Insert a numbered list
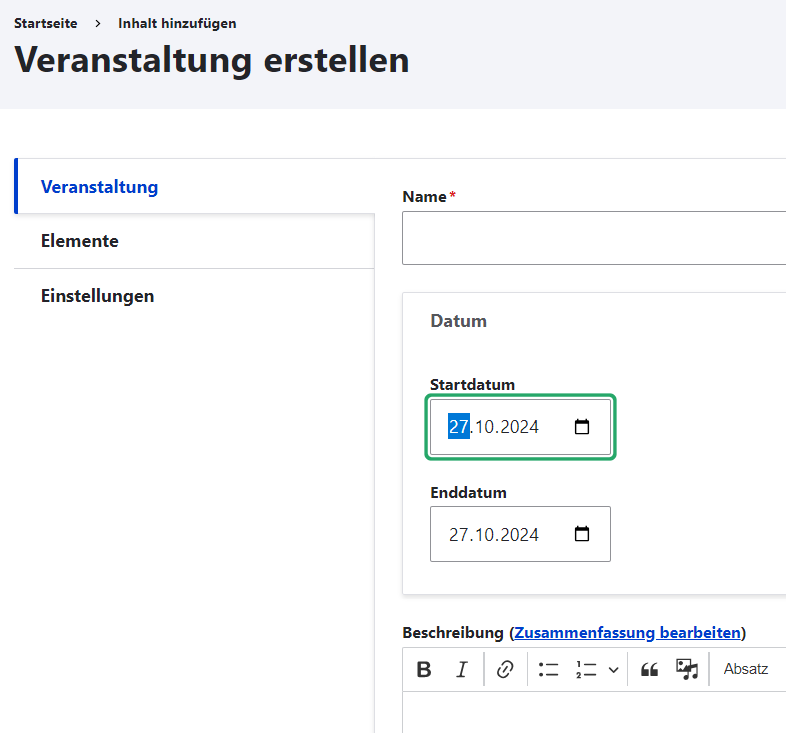Image resolution: width=786 pixels, height=733 pixels. (x=586, y=670)
